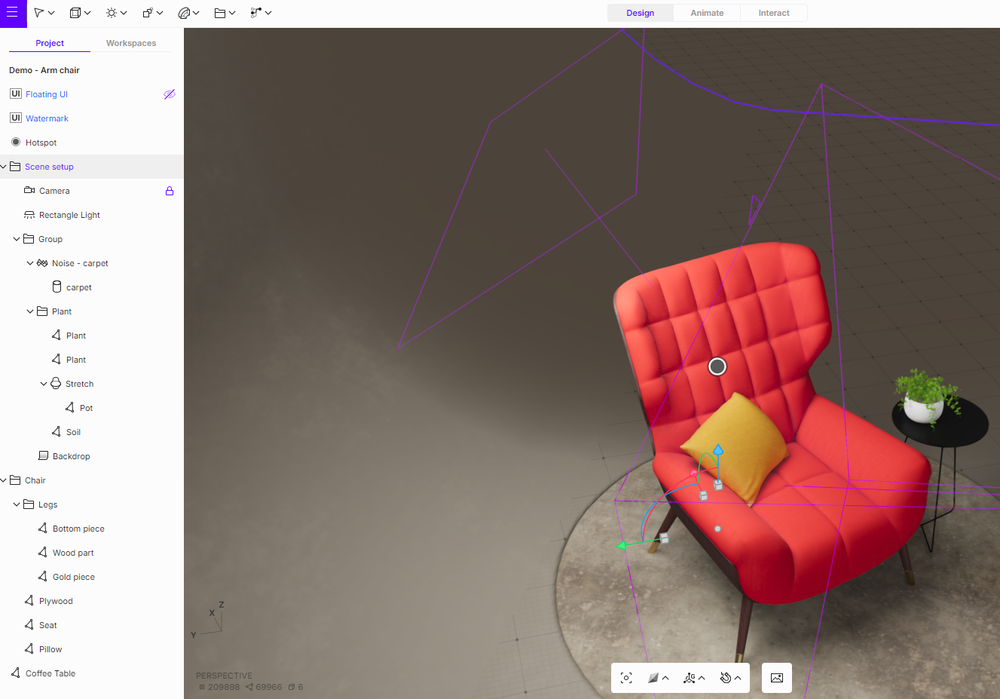
Task: Collapse the Scene setup folder
Action: point(4,166)
